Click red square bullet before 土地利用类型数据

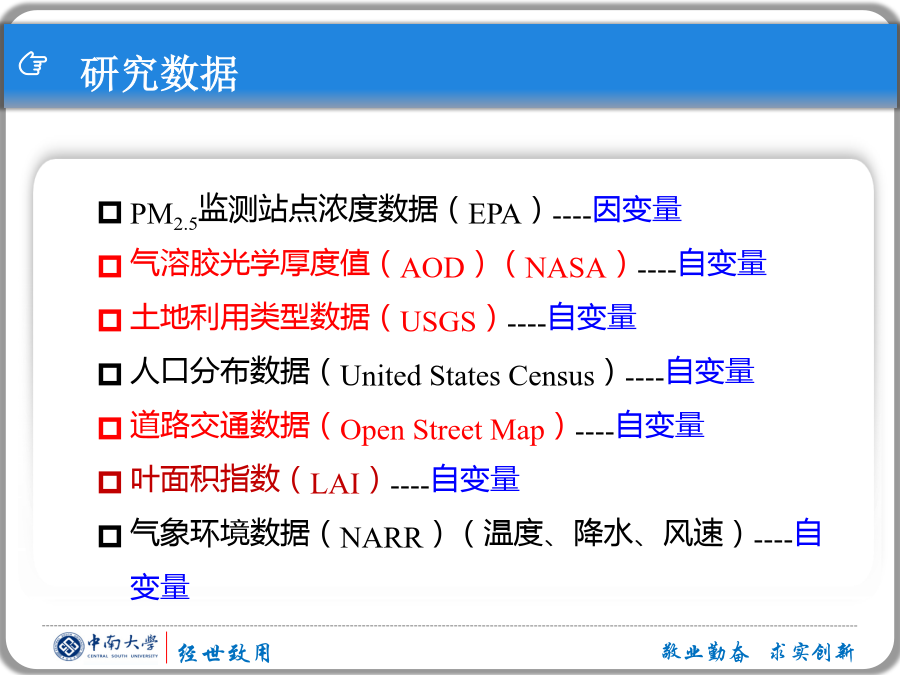coord(110,320)
